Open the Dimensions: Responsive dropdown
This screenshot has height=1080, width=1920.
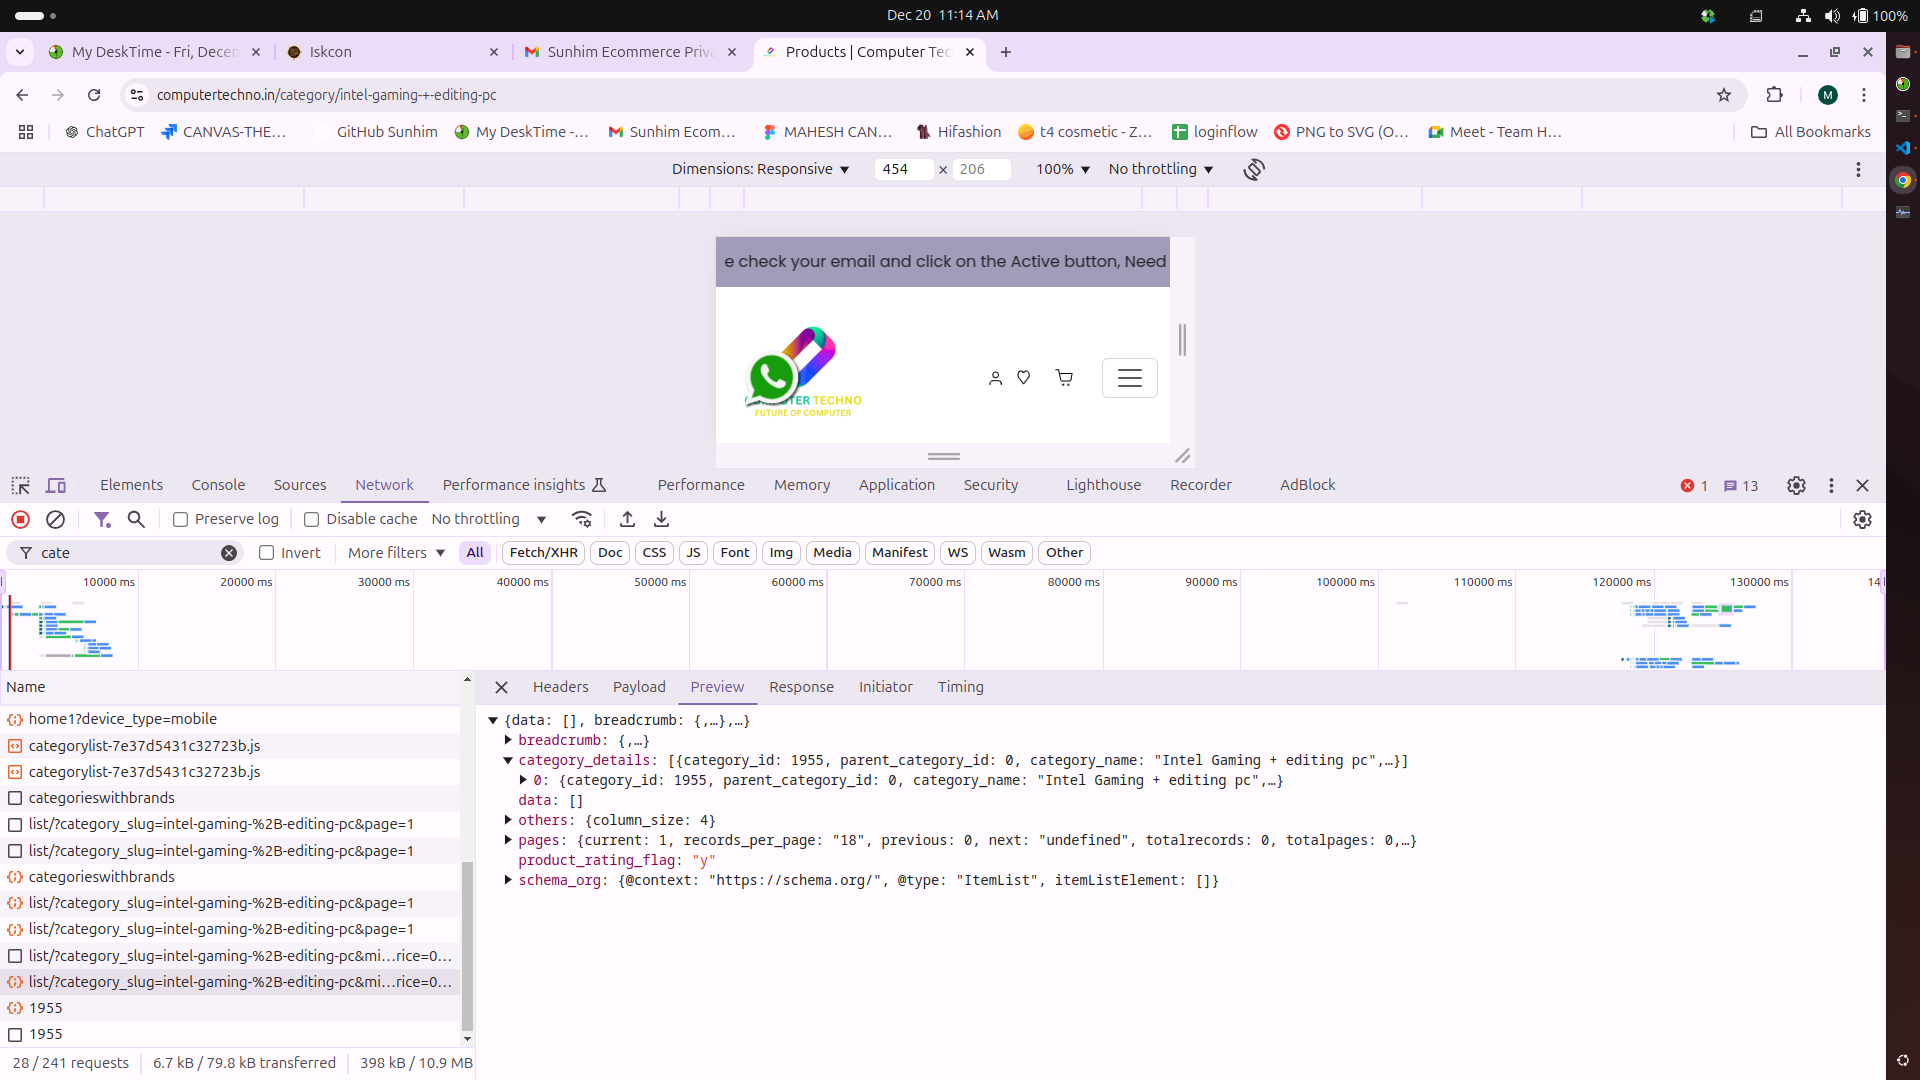point(760,170)
